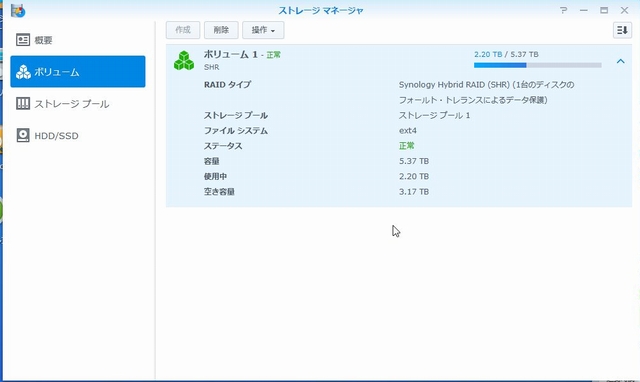Click the ストレージ プール 1 value

click(434, 115)
